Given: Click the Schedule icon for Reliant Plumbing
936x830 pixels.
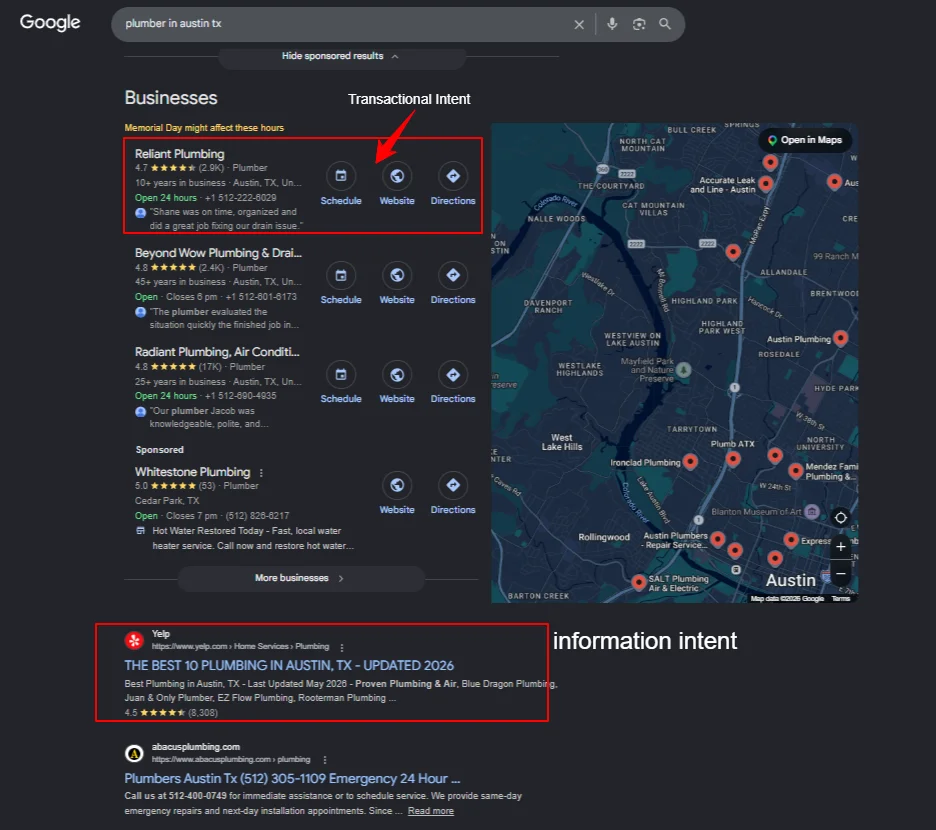Looking at the screenshot, I should [x=341, y=176].
